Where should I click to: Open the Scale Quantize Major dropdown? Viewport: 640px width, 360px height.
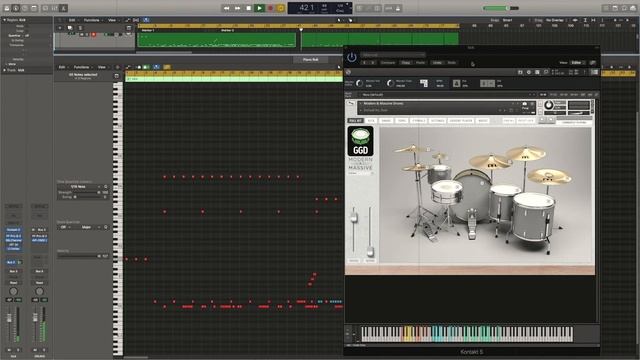[x=88, y=227]
